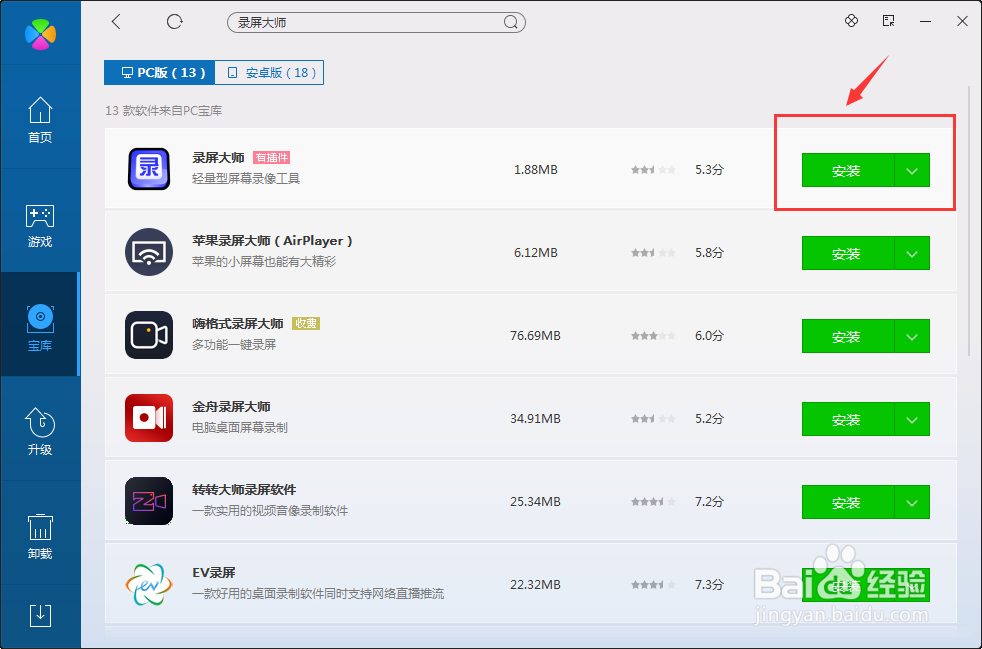Open the download manager icon in sidebar

click(x=40, y=616)
